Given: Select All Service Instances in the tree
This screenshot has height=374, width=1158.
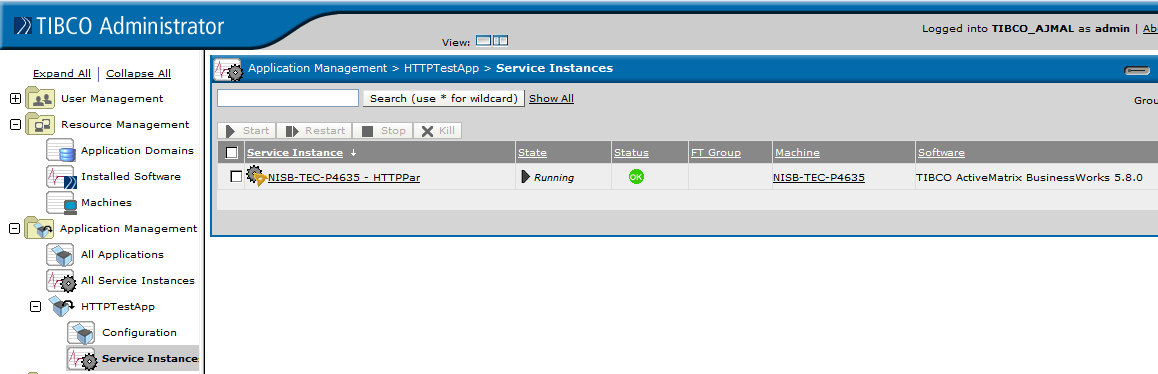Looking at the screenshot, I should pos(138,281).
